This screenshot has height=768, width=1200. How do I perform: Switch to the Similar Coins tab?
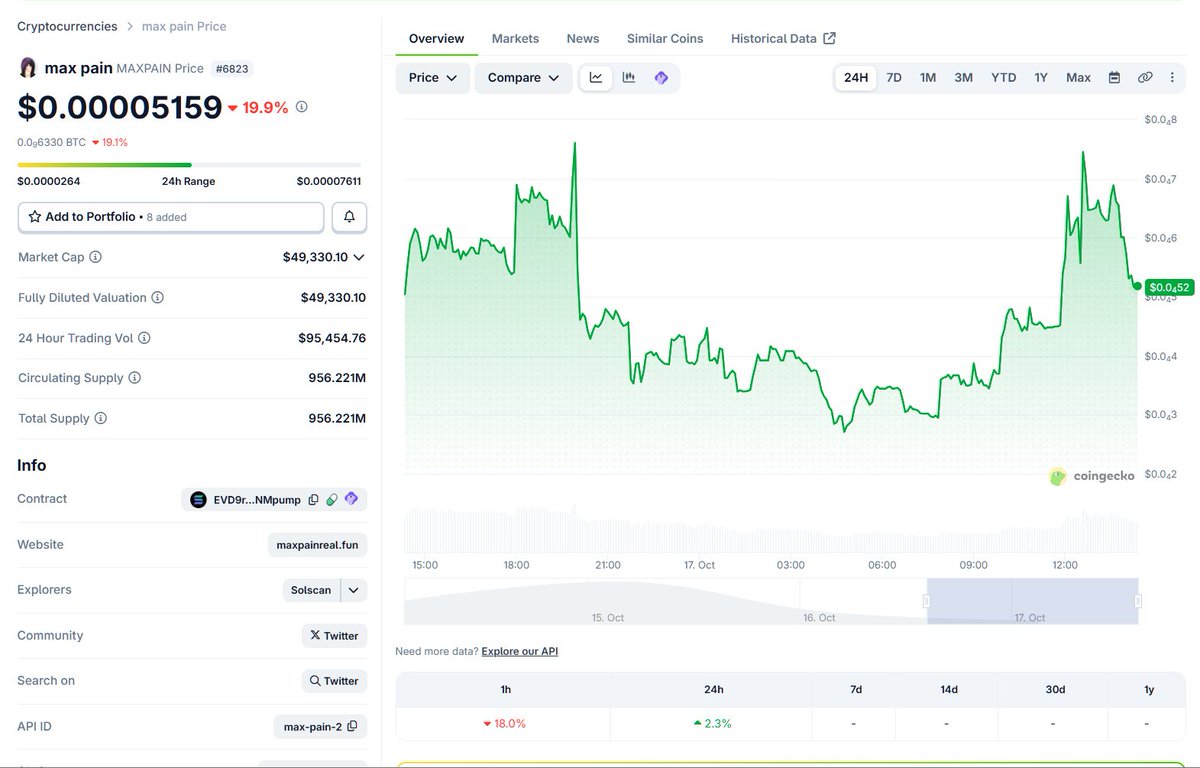click(x=665, y=38)
